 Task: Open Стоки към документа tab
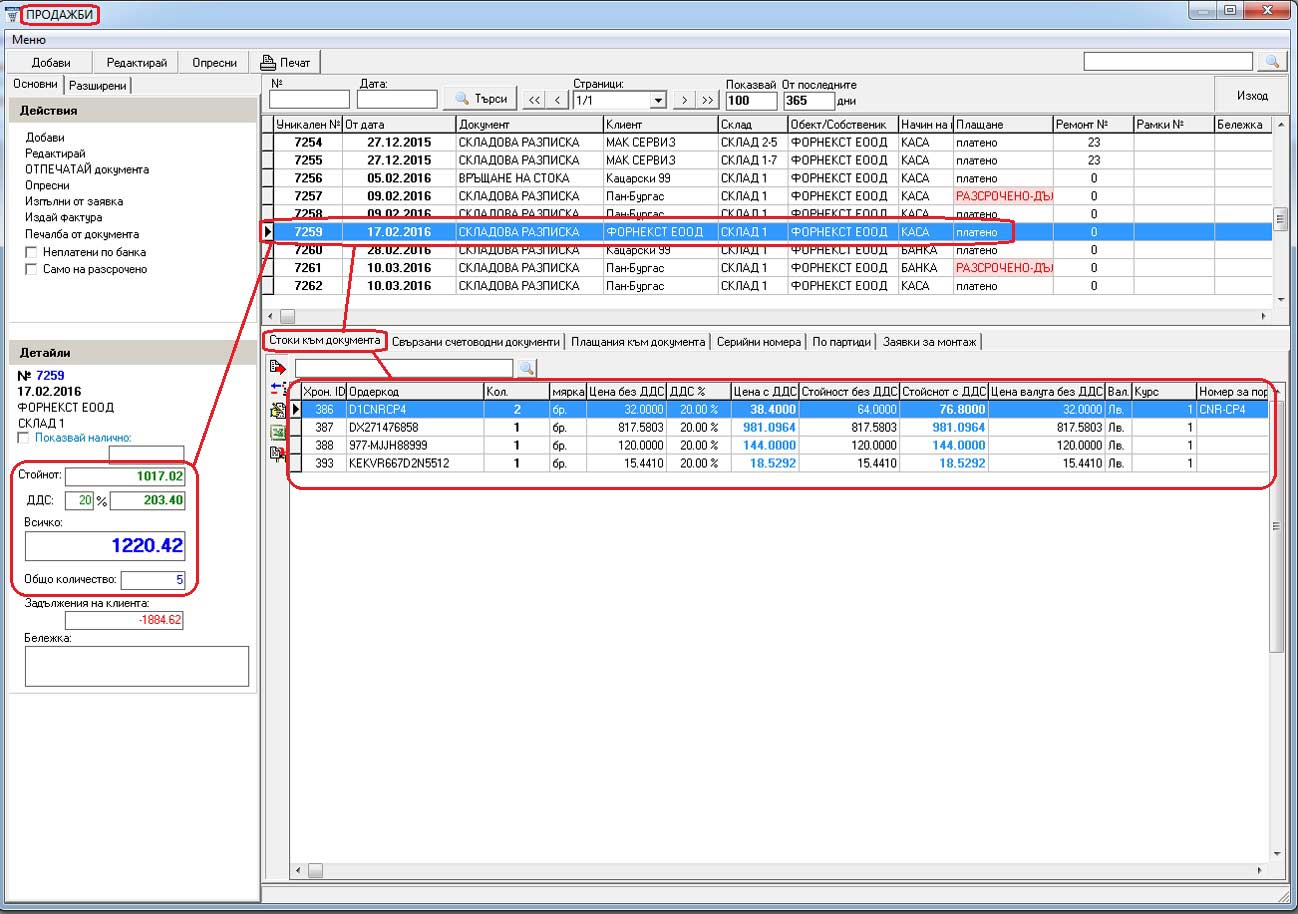(x=325, y=341)
